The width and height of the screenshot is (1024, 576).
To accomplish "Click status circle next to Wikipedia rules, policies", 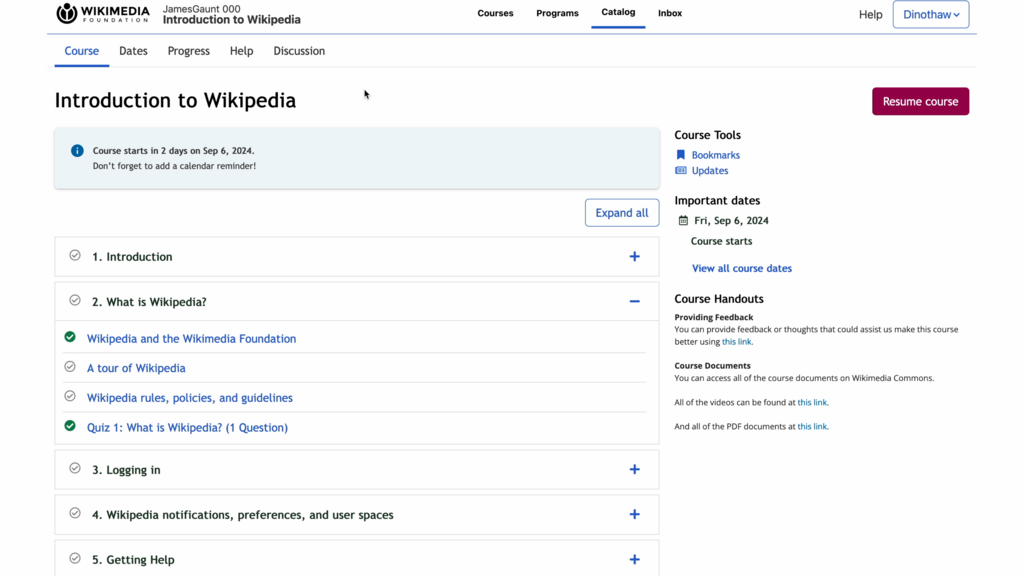I will [x=70, y=396].
